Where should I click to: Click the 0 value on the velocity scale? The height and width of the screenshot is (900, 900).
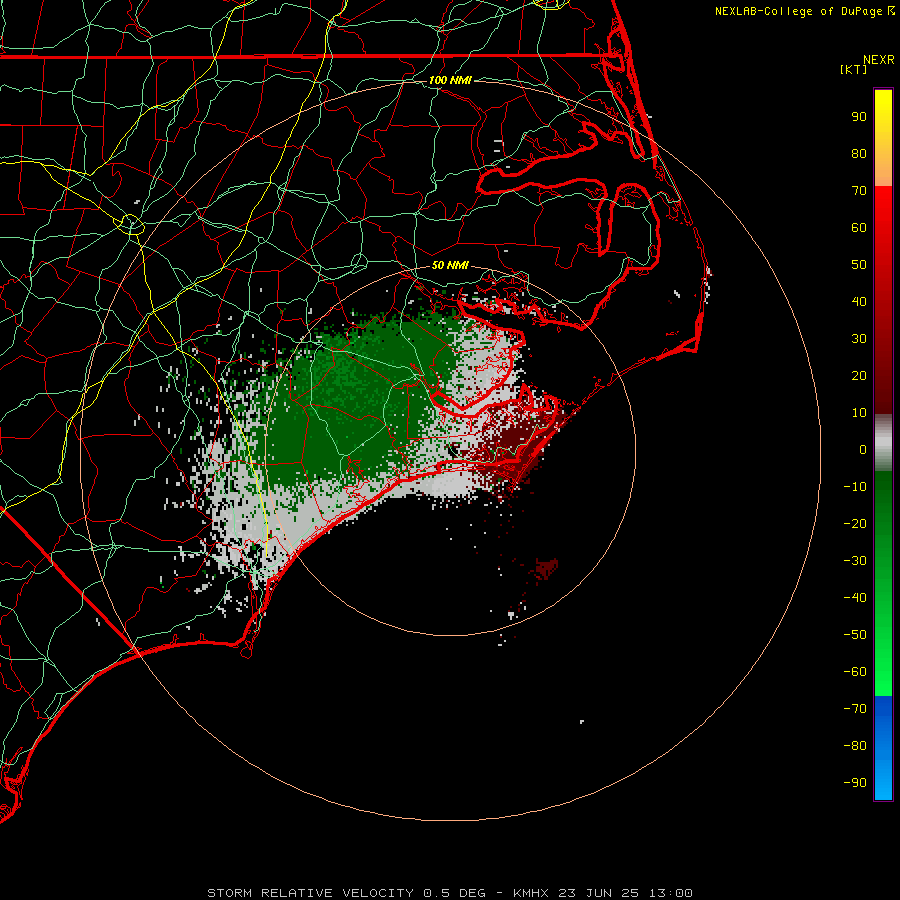(863, 449)
